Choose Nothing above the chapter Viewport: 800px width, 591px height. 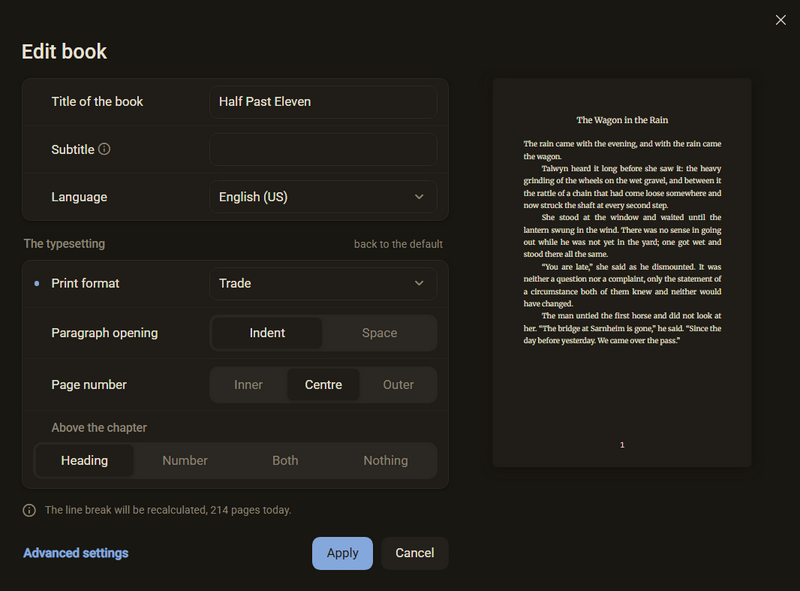[386, 460]
